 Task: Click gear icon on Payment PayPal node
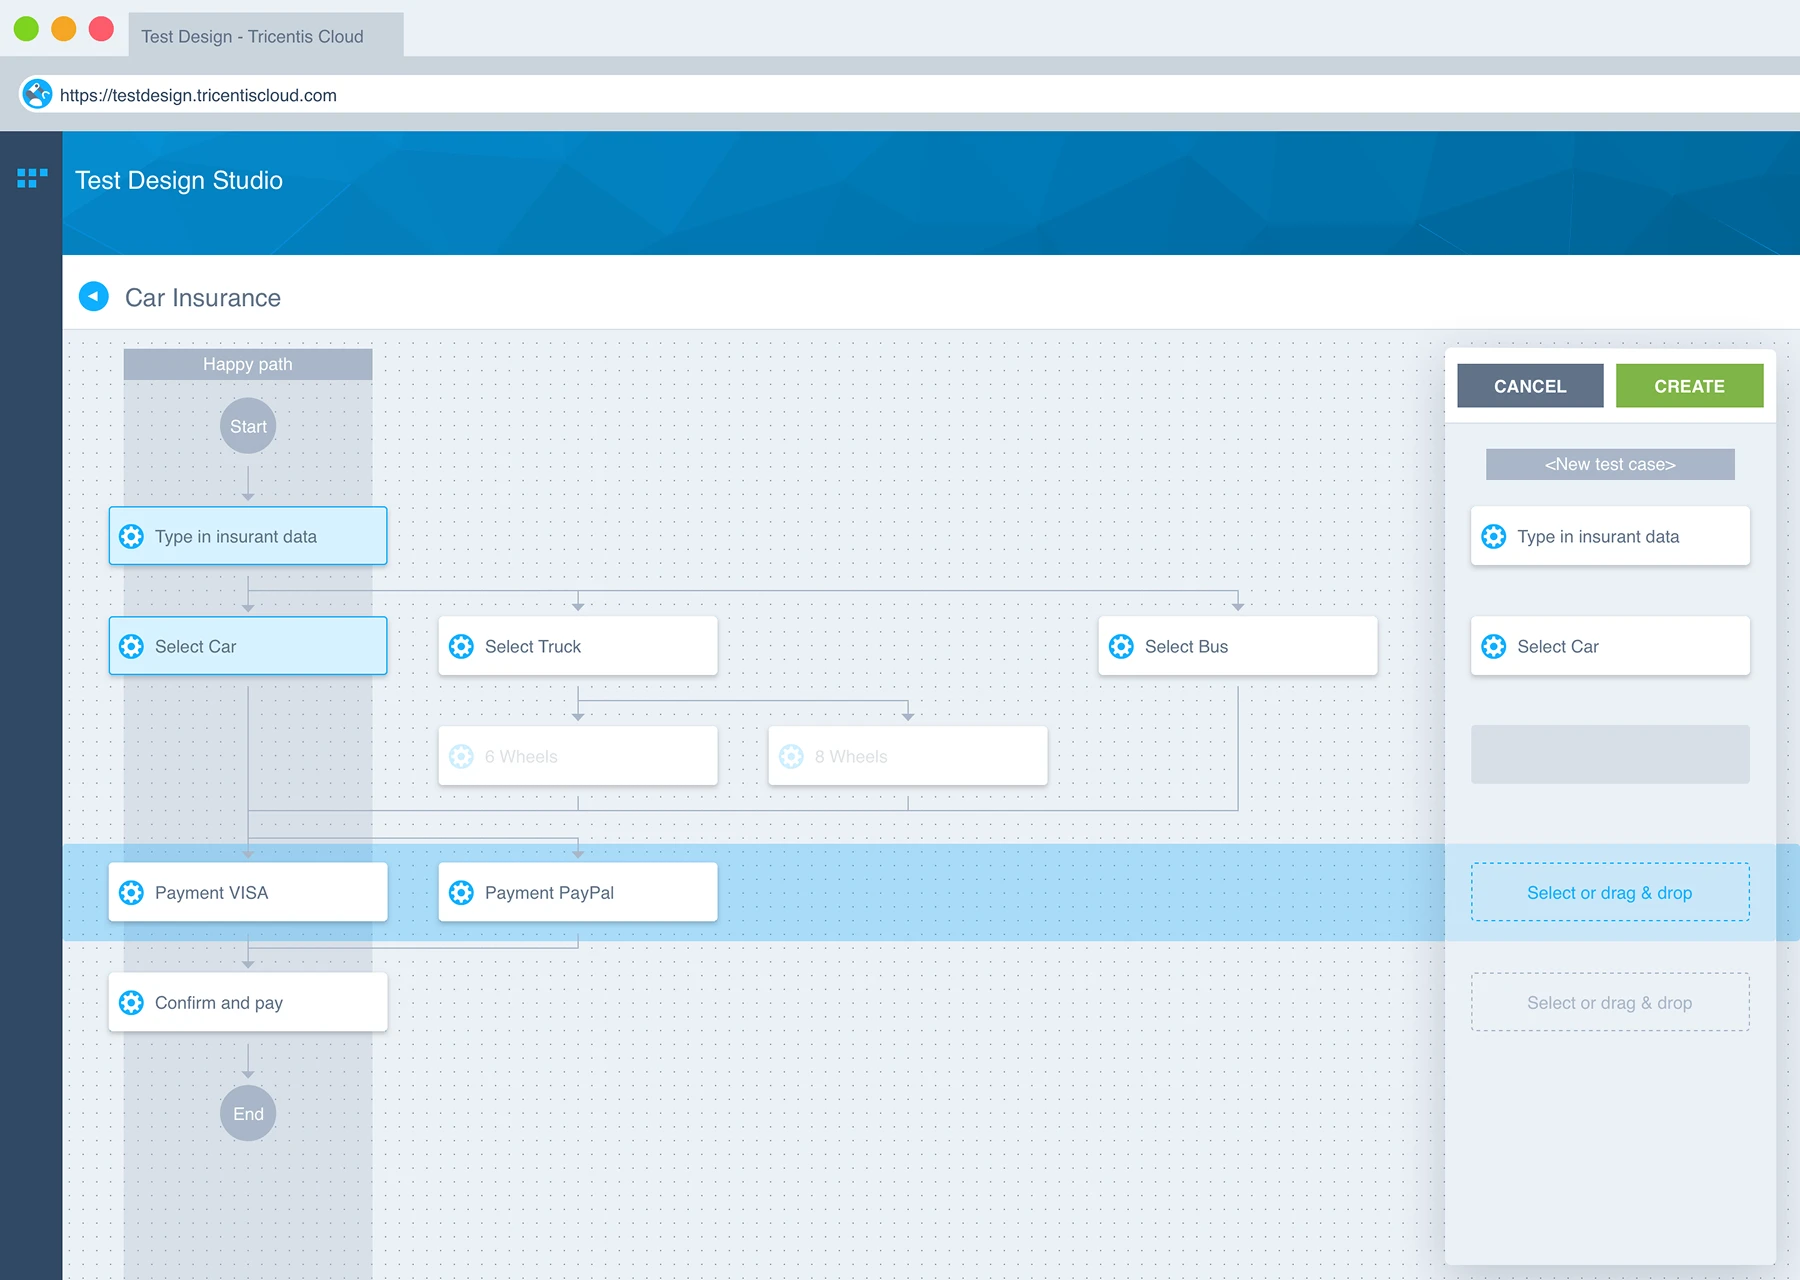[461, 893]
